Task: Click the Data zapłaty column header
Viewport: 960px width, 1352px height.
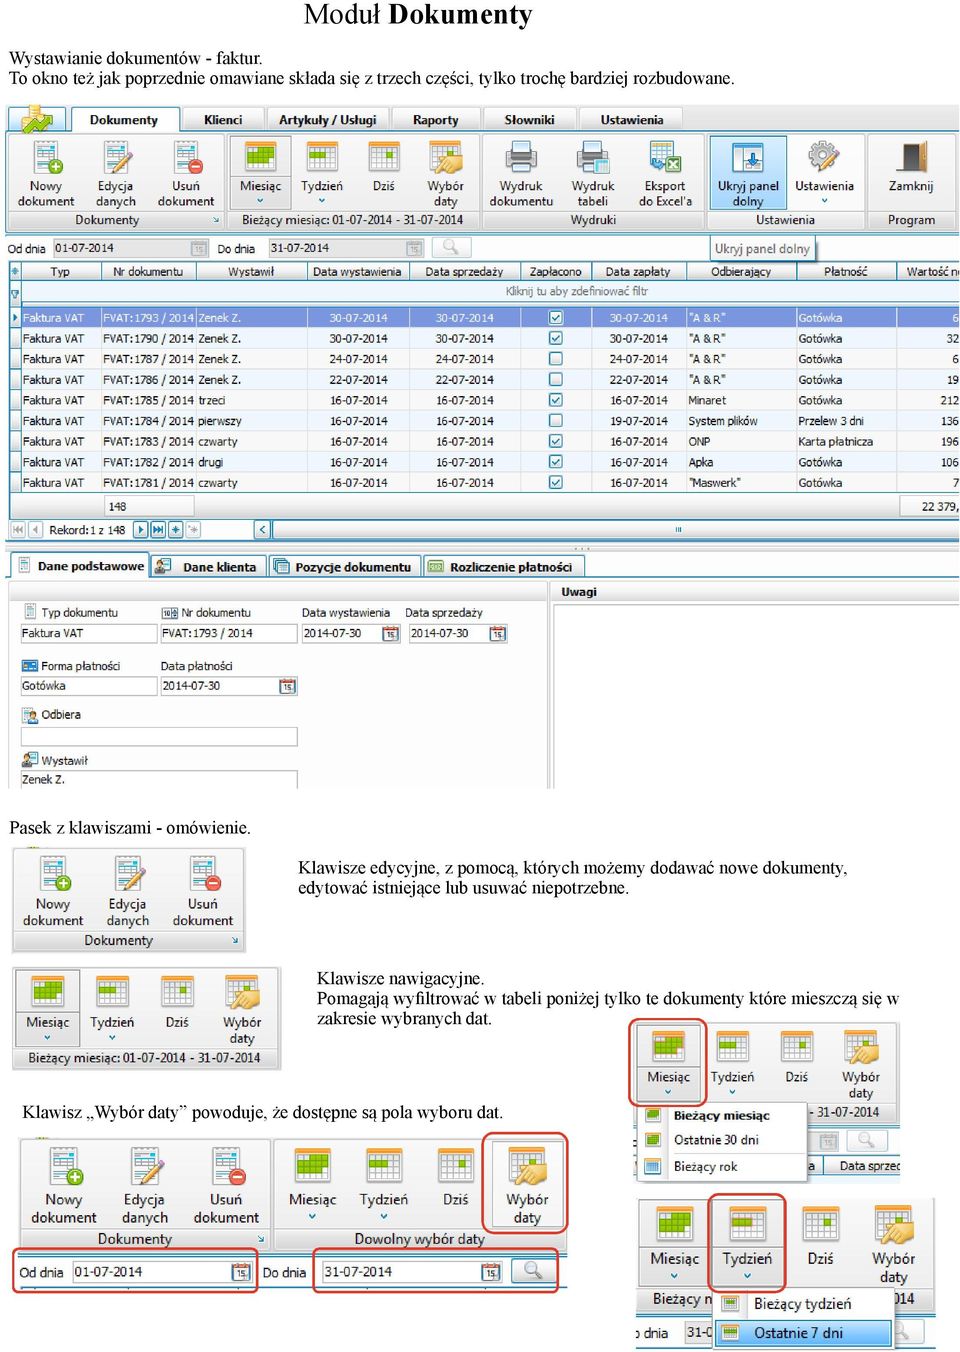Action: point(638,271)
